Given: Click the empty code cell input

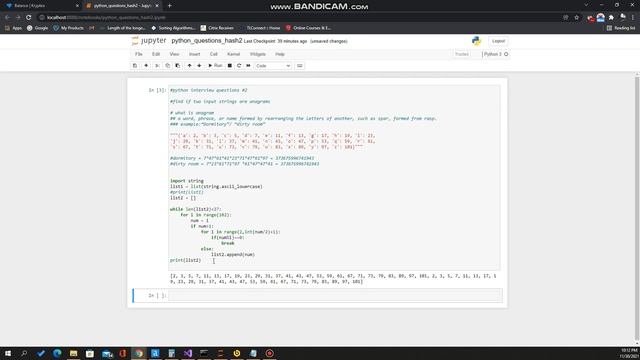Looking at the screenshot, I should (x=335, y=296).
